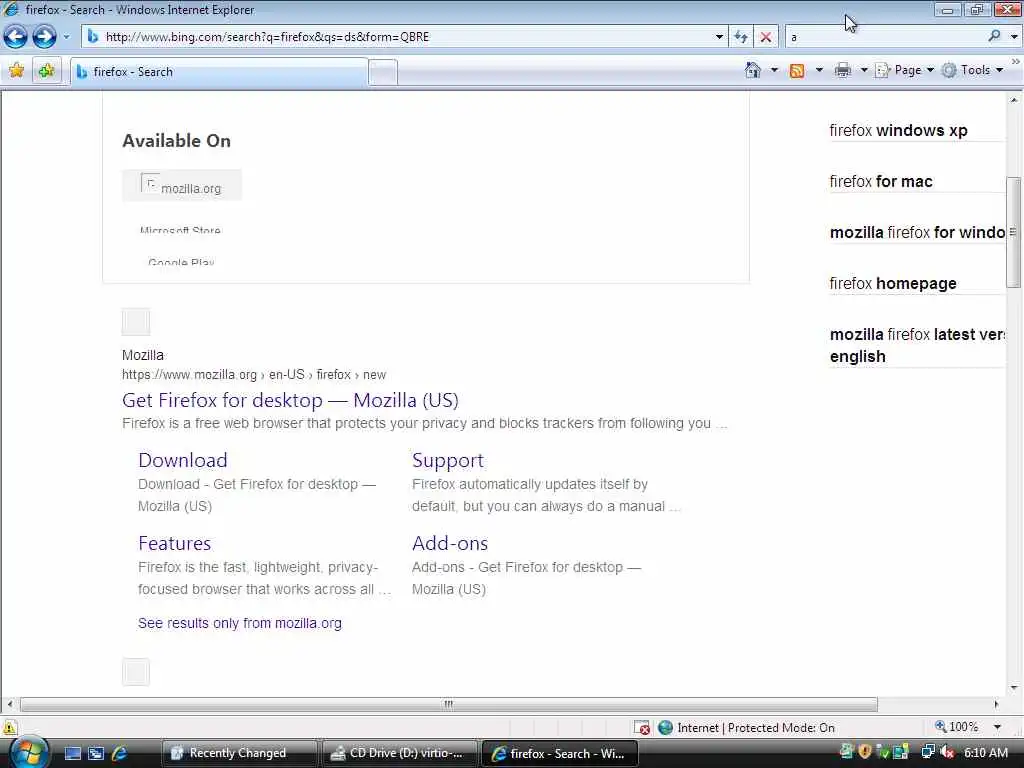The width and height of the screenshot is (1024, 768).
Task: Click the network tray icon
Action: pos(927,752)
